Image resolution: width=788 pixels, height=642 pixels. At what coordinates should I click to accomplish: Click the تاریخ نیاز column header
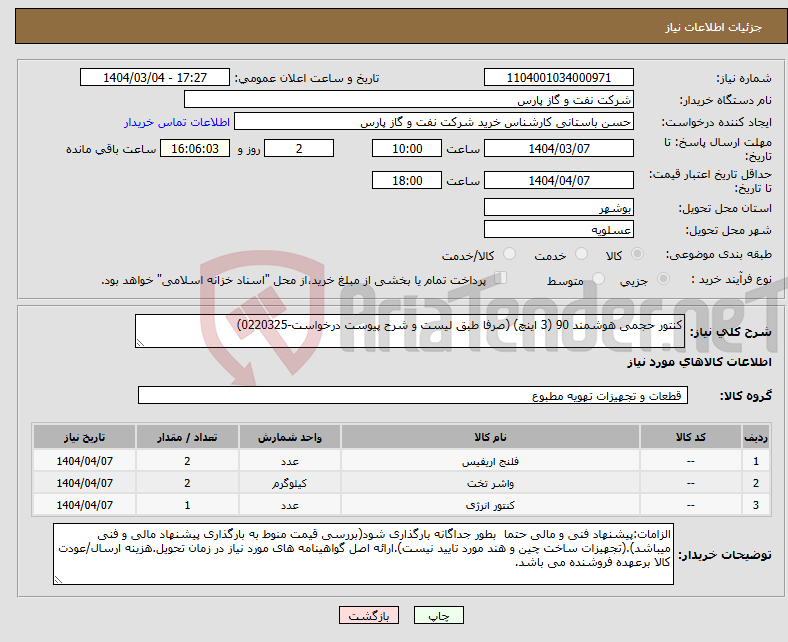pos(84,437)
